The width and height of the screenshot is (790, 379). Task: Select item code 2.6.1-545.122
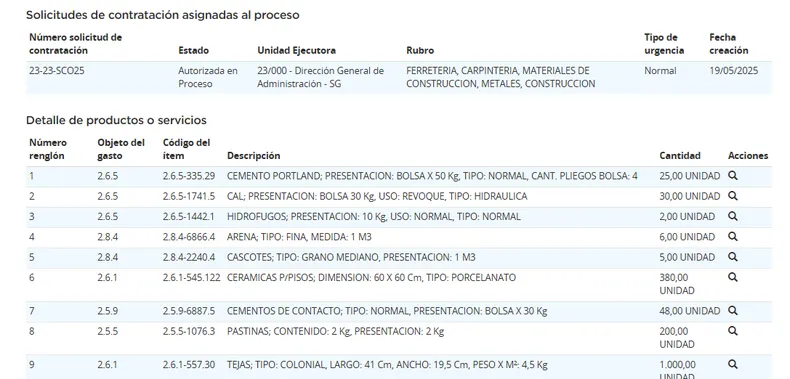click(191, 277)
